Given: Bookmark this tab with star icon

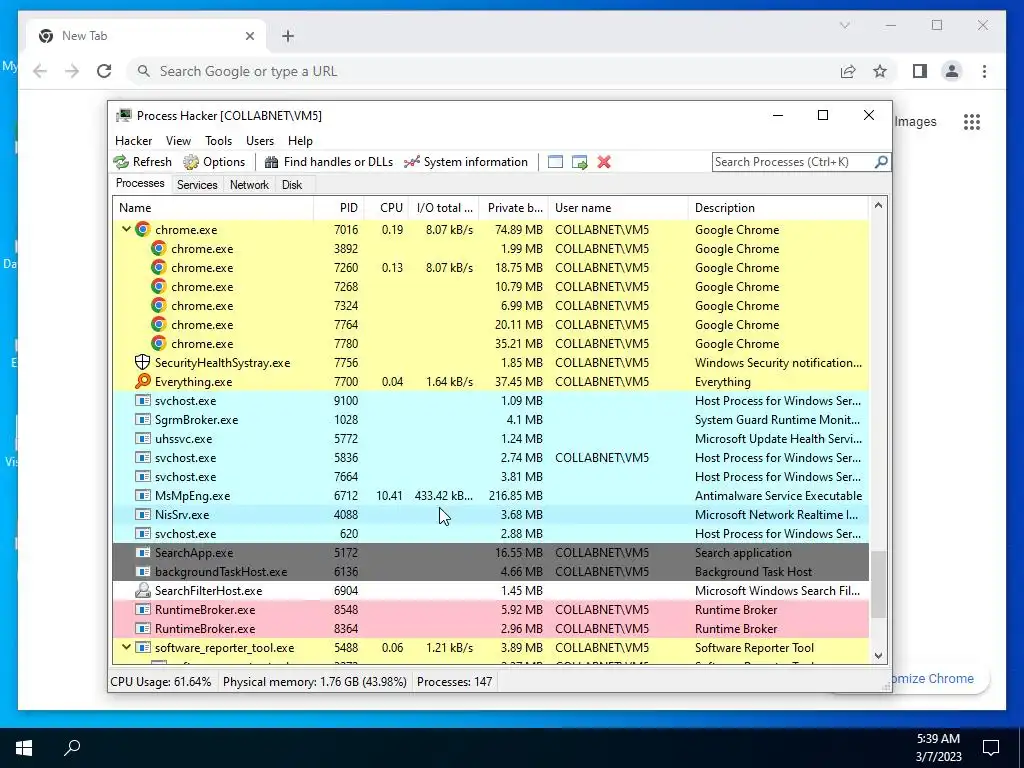Looking at the screenshot, I should point(880,71).
